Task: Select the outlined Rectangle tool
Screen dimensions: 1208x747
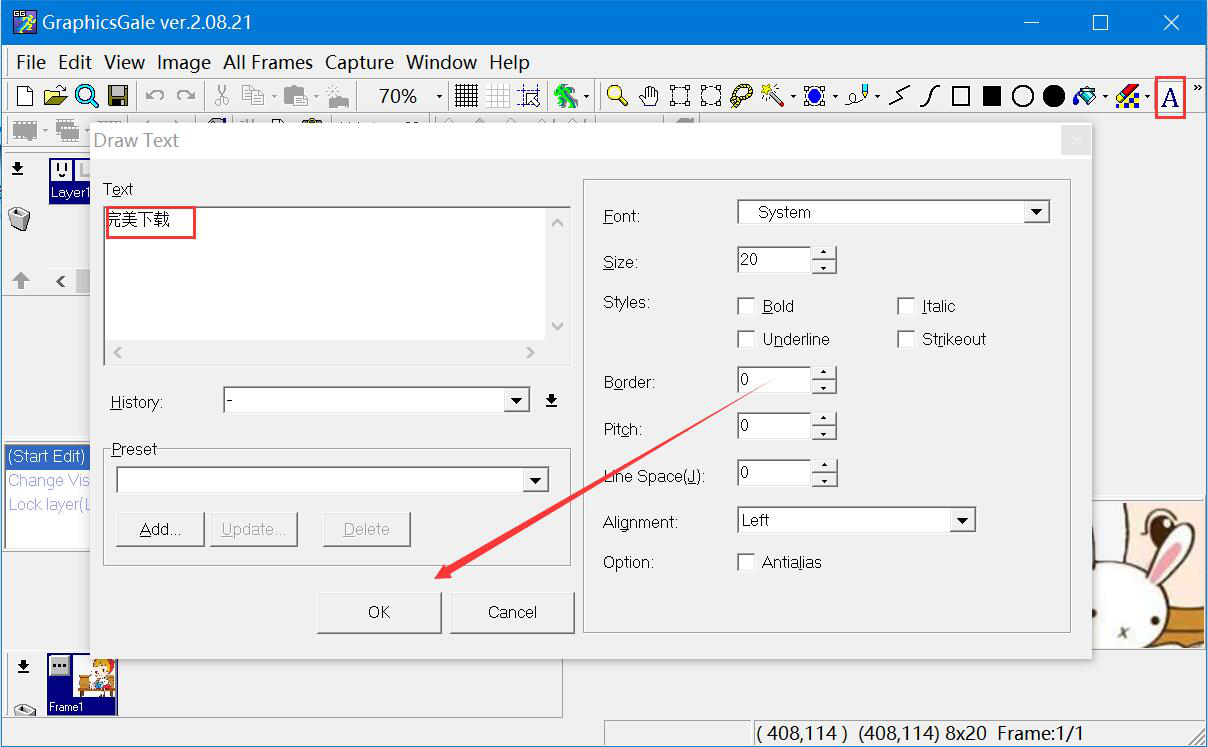Action: coord(961,96)
